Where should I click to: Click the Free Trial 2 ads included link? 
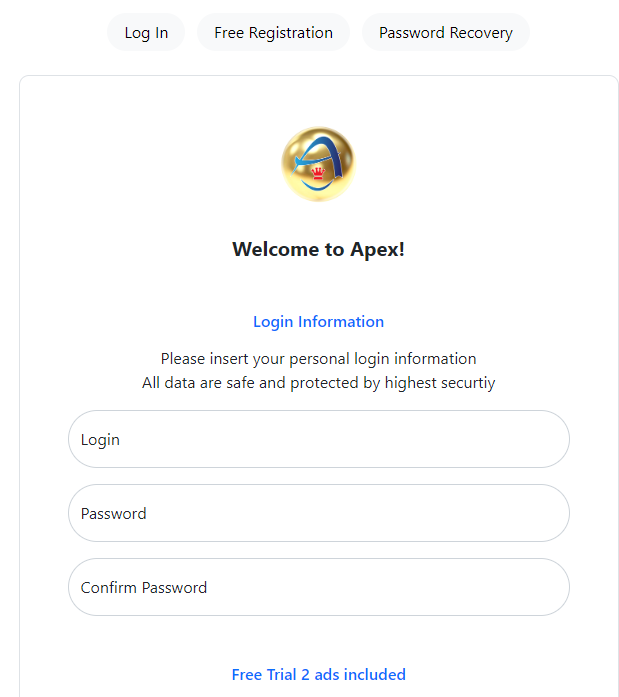(318, 674)
